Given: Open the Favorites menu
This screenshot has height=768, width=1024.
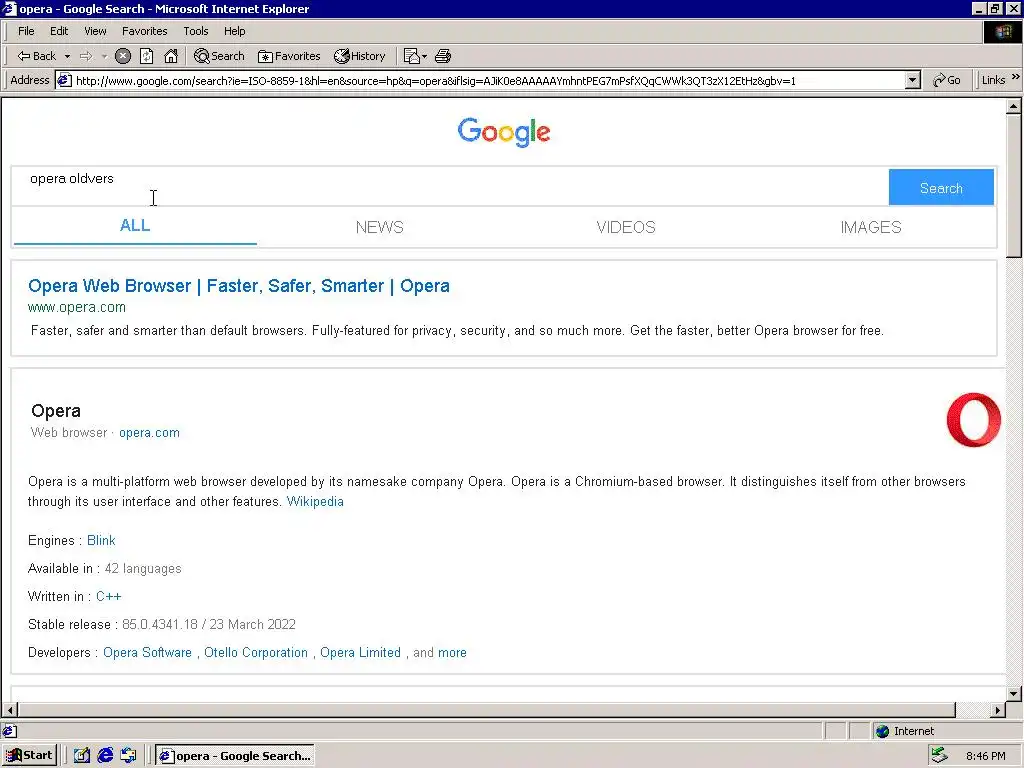Looking at the screenshot, I should tap(144, 31).
